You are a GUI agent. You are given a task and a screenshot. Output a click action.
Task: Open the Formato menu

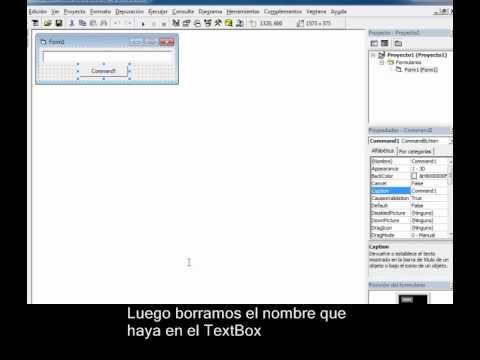(100, 12)
